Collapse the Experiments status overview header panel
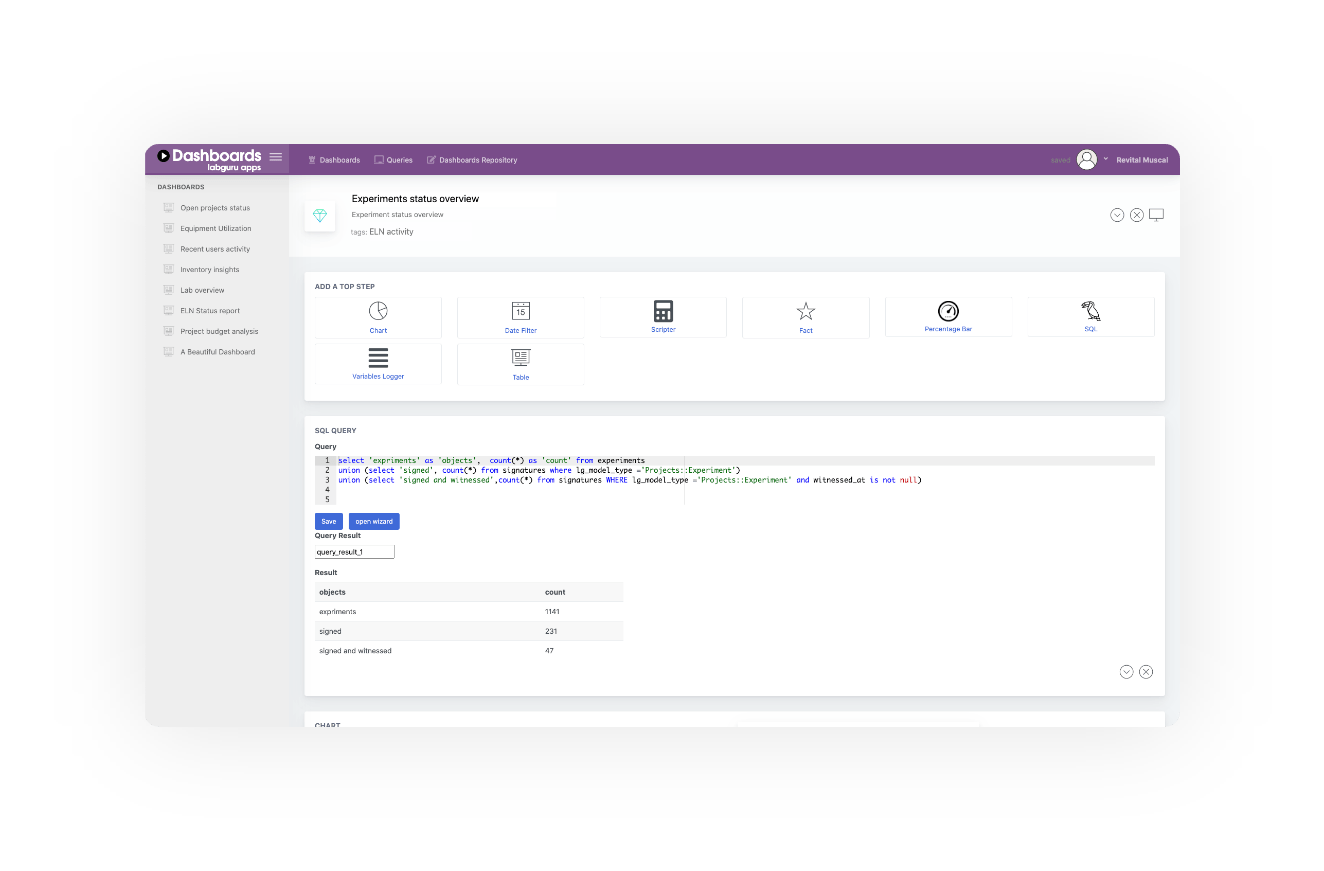This screenshot has height=871, width=1324. point(1117,214)
